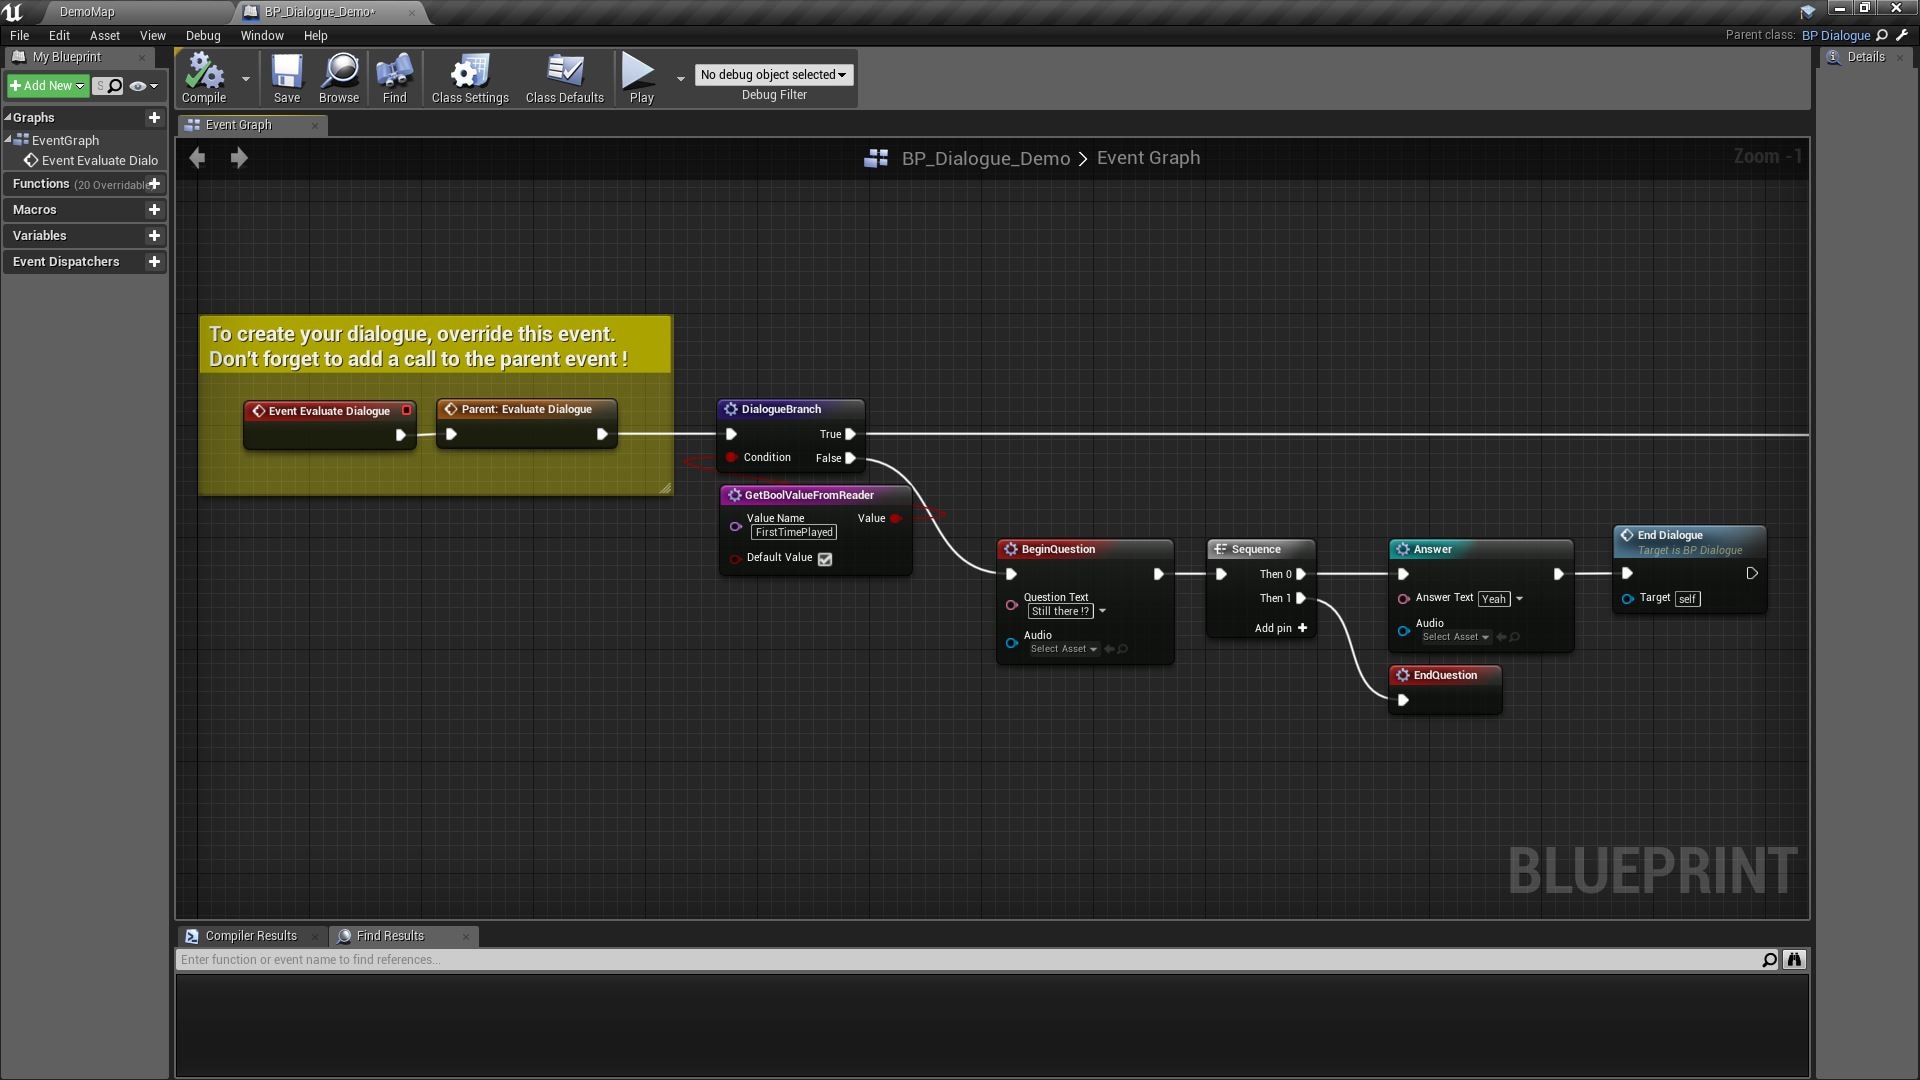The width and height of the screenshot is (1920, 1080).
Task: Click the back navigation arrow in Event Graph
Action: tap(197, 158)
